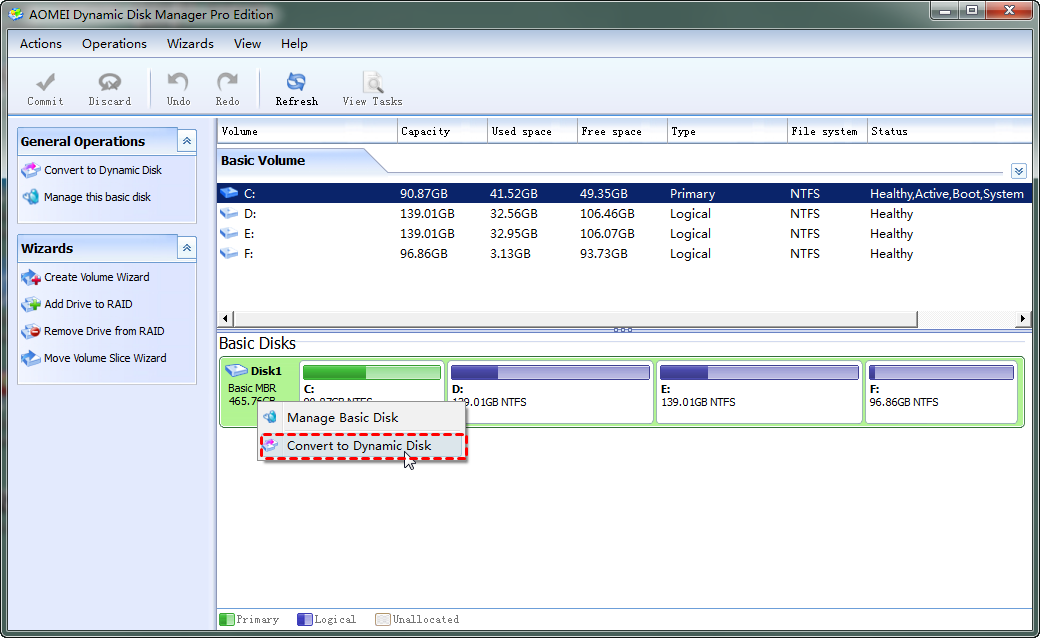Click the drive icon of volume C:
The width and height of the screenshot is (1040, 638).
pyautogui.click(x=229, y=193)
